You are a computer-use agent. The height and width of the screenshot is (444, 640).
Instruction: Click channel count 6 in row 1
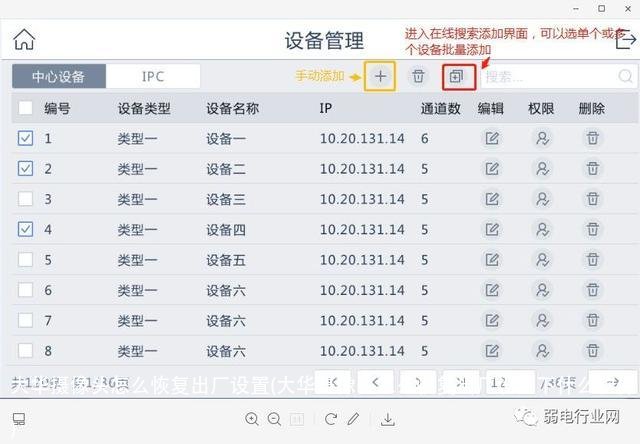pos(424,139)
